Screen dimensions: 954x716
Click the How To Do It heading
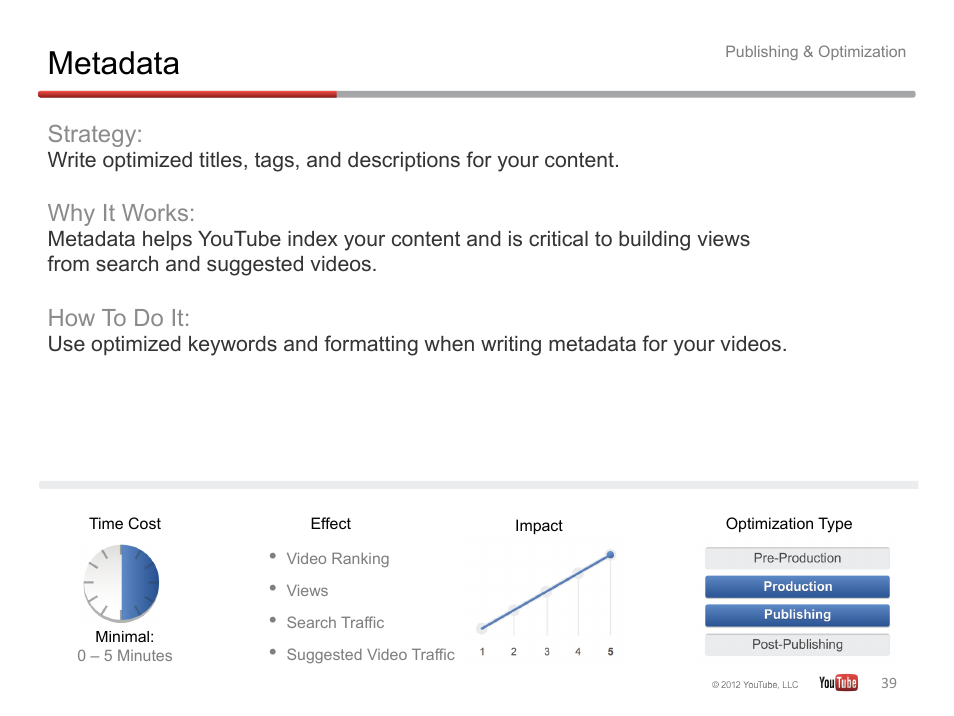click(118, 318)
